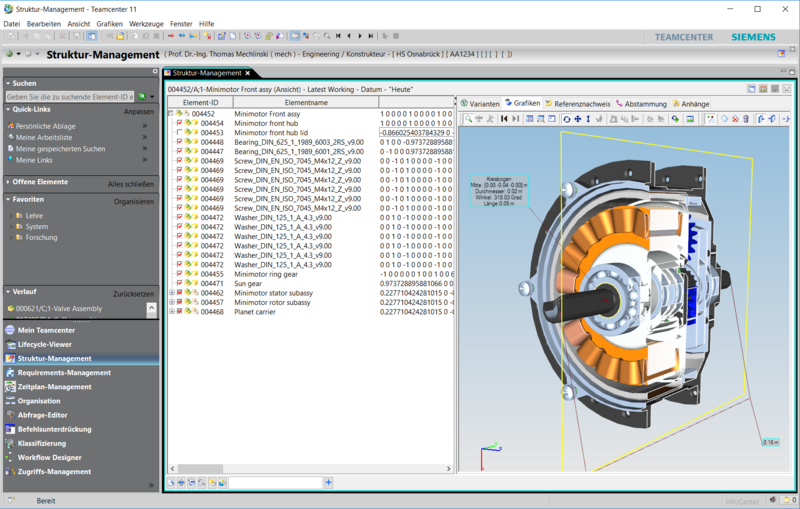Activate the pan four-arrow tool in viewer toolbar

(x=578, y=119)
